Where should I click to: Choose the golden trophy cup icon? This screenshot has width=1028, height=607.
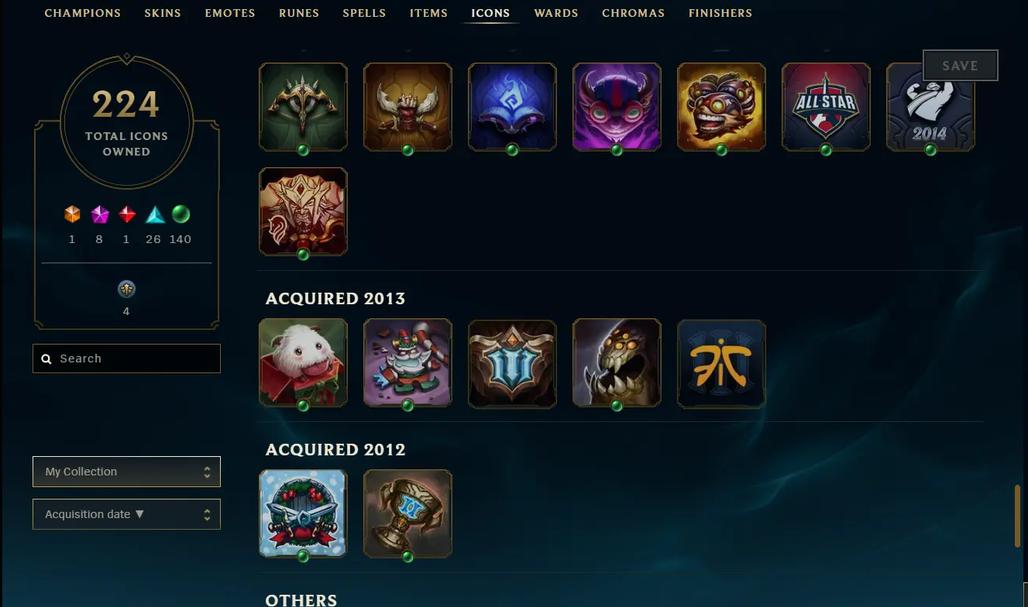click(407, 513)
